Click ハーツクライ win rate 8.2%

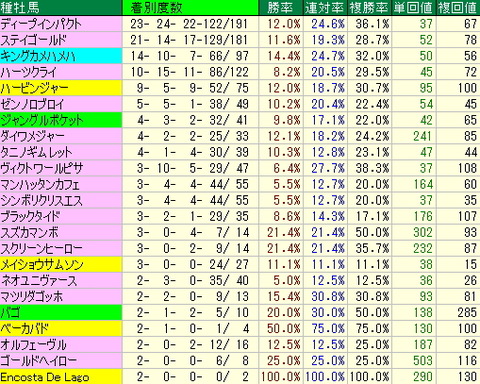tap(287, 72)
